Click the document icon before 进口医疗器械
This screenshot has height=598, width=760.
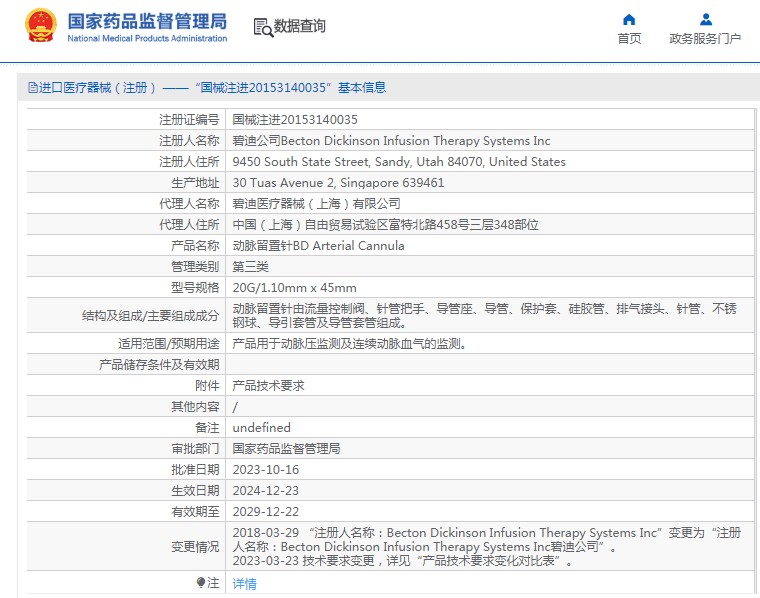(x=32, y=88)
